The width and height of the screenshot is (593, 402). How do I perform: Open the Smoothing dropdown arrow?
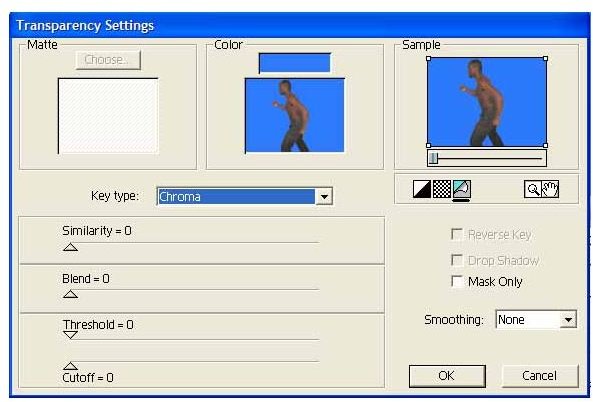tap(568, 320)
